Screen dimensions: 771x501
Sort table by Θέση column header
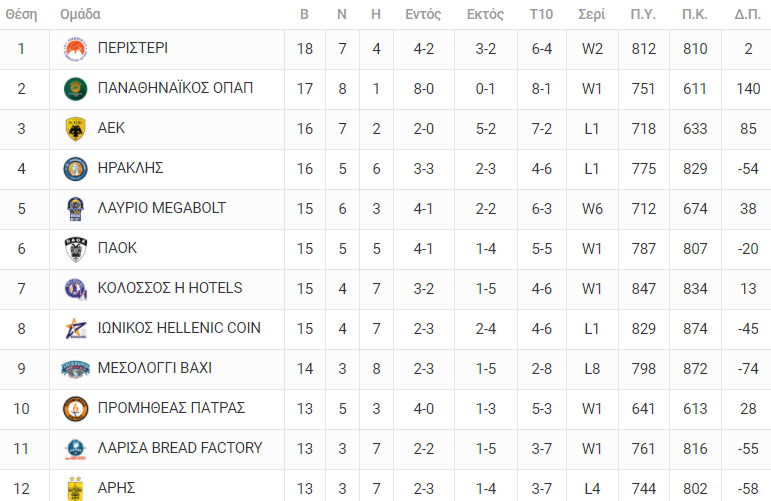(x=21, y=15)
